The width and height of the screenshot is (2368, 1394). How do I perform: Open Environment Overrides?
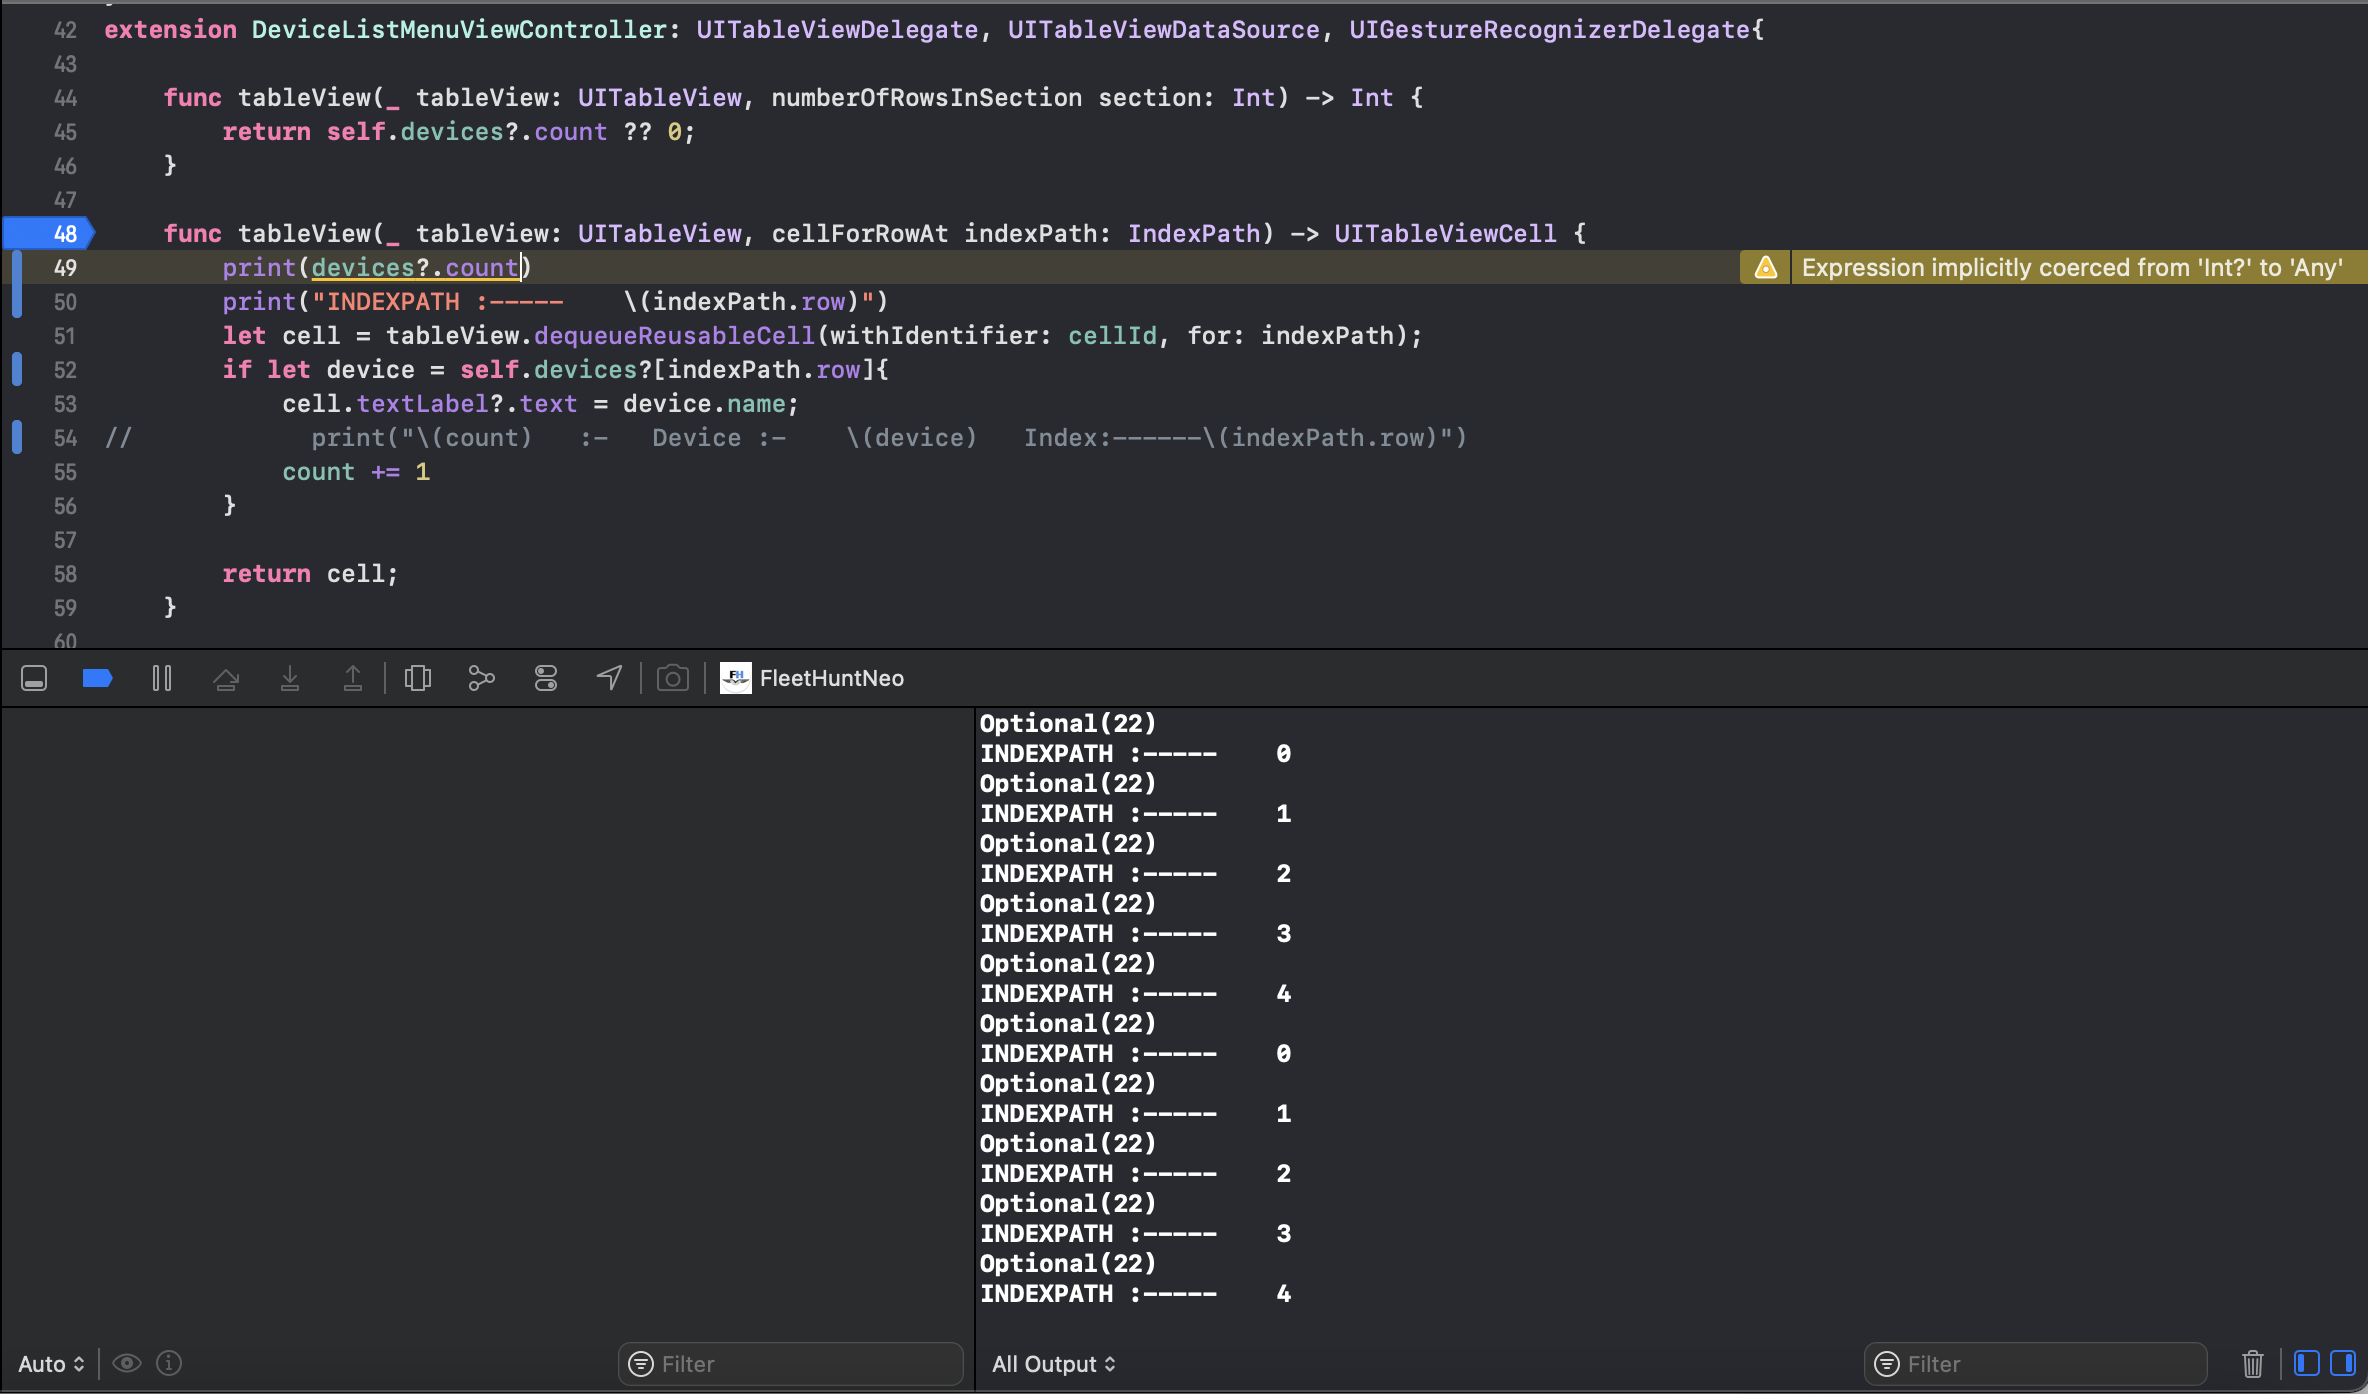pos(546,678)
